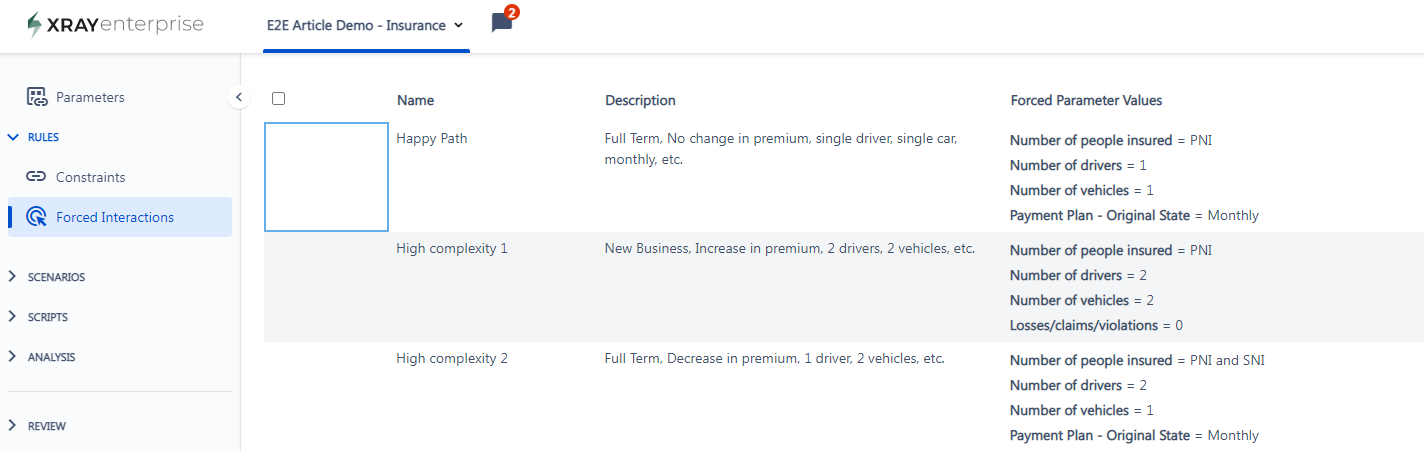Screen dimensions: 1424x451
Task: Expand the SCENARIOS section
Action: pos(46,277)
